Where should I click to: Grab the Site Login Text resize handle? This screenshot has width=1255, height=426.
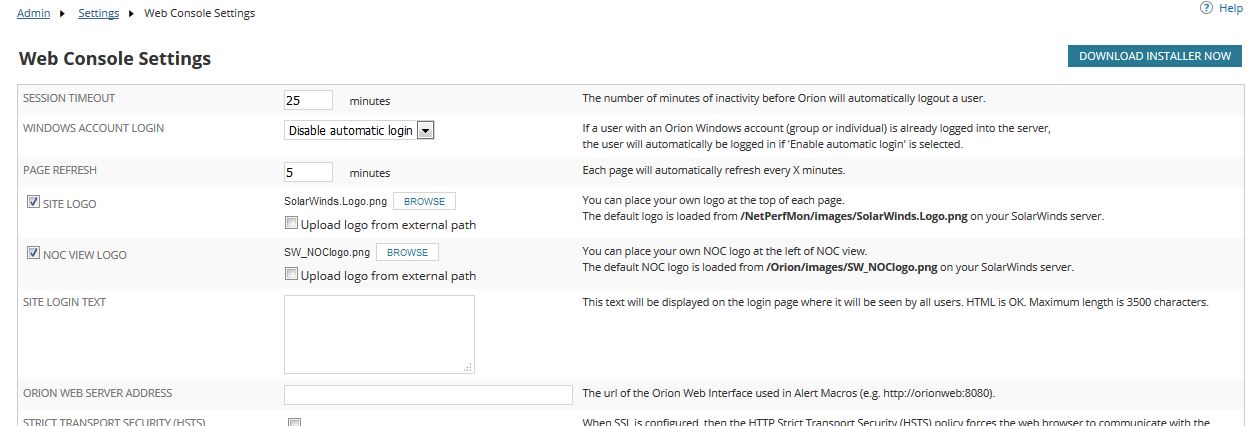point(467,367)
